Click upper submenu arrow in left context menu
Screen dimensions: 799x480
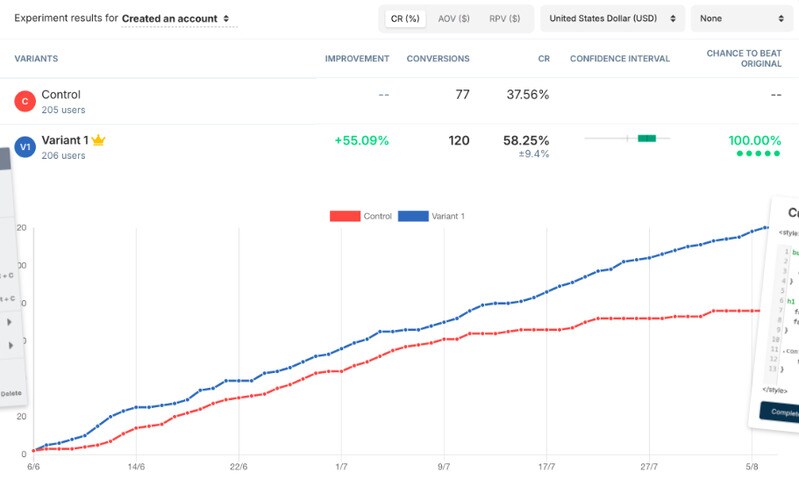[x=10, y=322]
